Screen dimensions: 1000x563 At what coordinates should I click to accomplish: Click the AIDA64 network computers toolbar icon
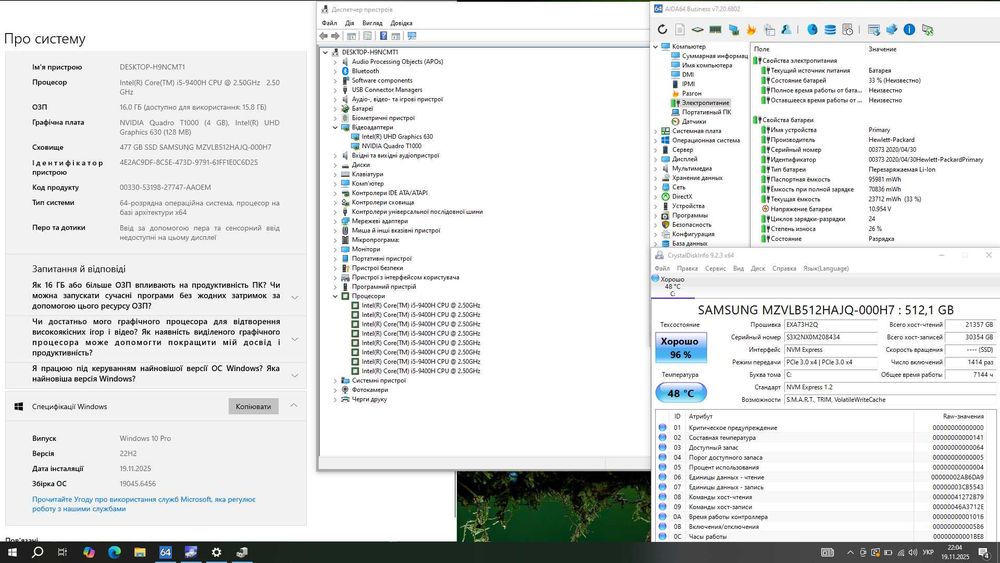click(x=733, y=29)
